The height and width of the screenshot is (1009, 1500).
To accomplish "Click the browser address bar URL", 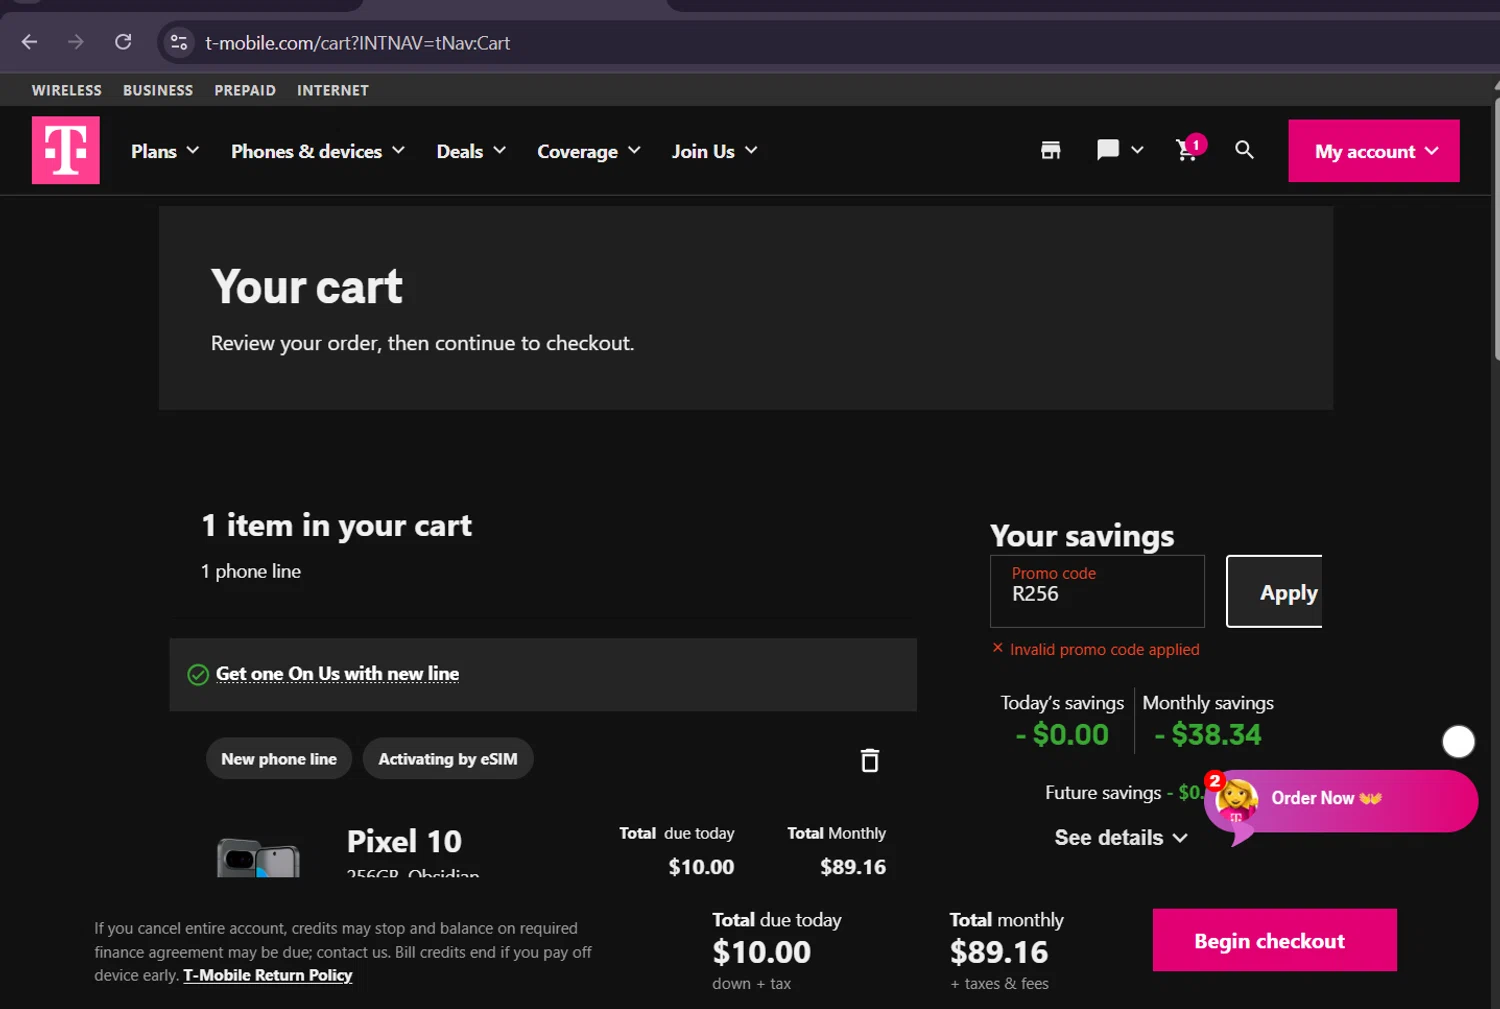I will click(x=357, y=43).
